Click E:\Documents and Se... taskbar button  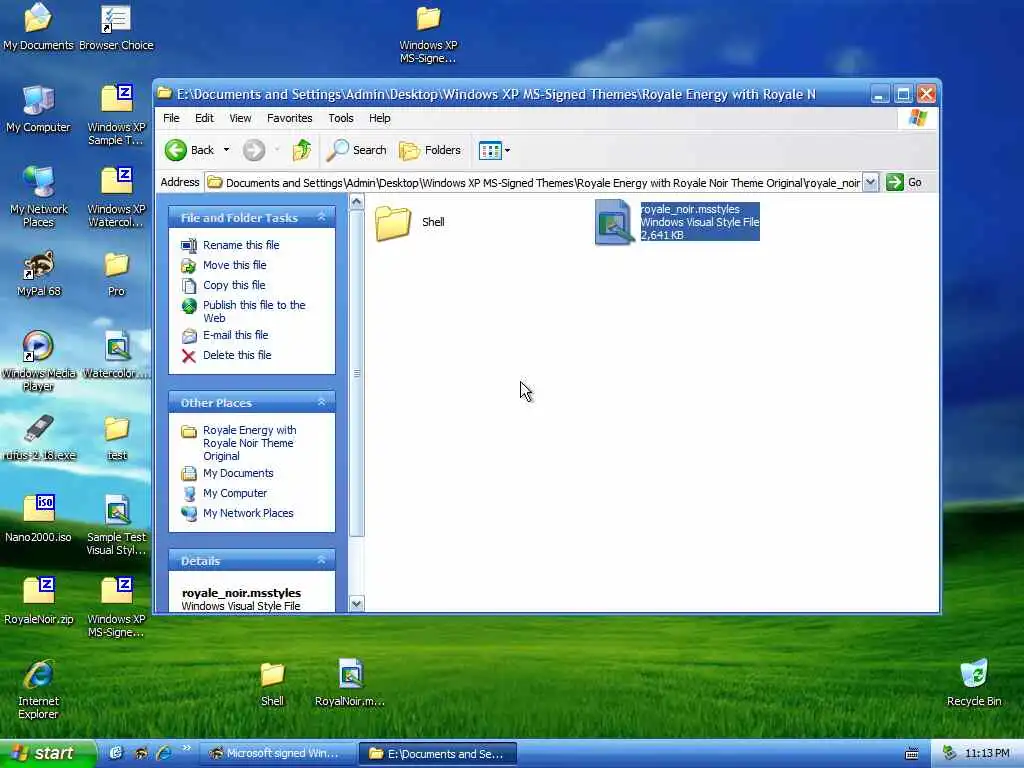438,754
